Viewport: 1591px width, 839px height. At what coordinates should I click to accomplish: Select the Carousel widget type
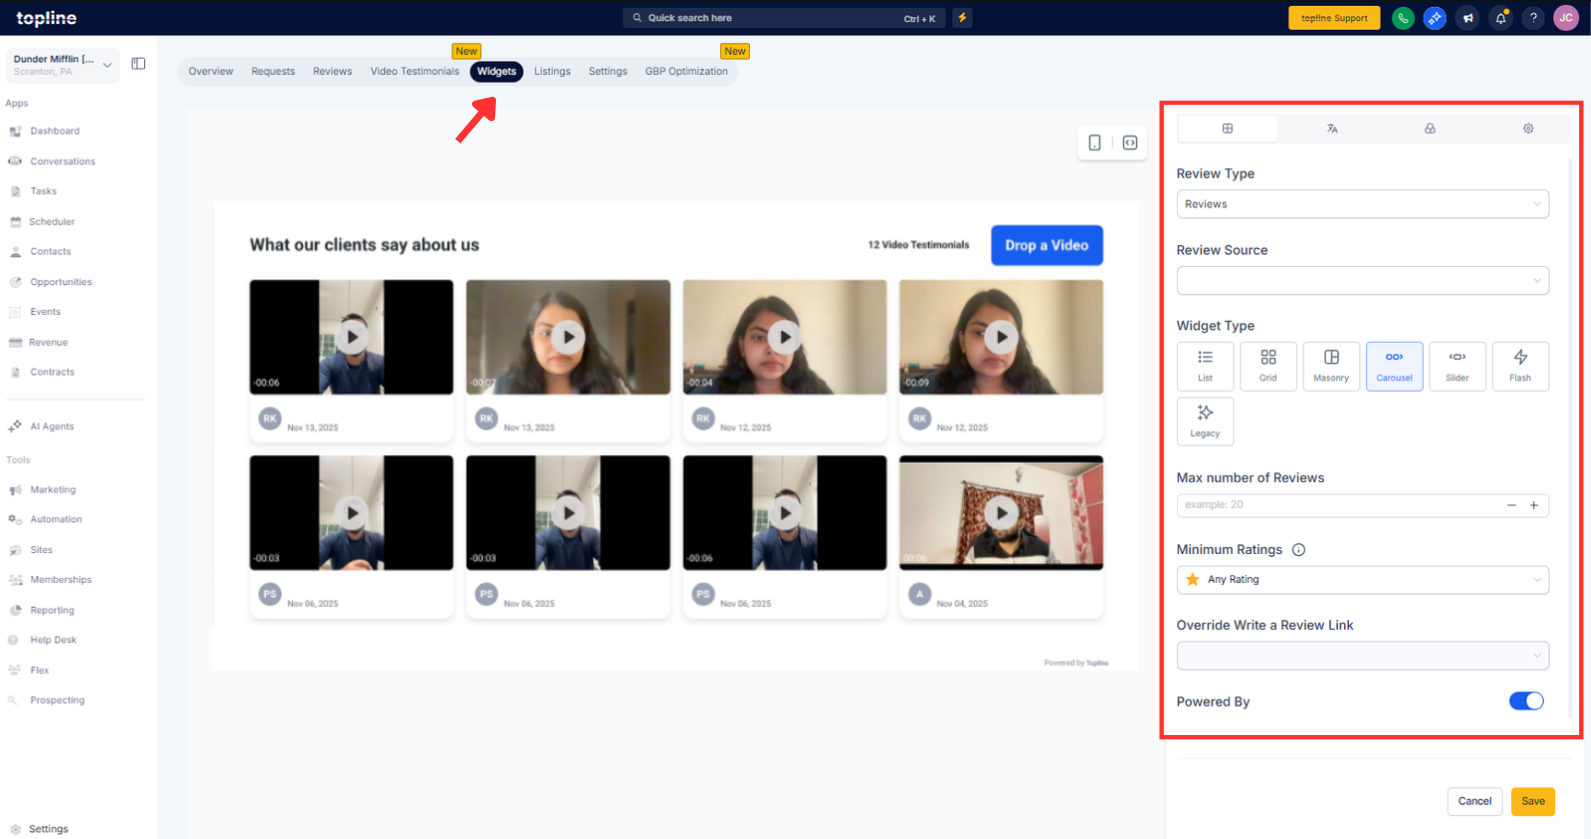pyautogui.click(x=1394, y=366)
